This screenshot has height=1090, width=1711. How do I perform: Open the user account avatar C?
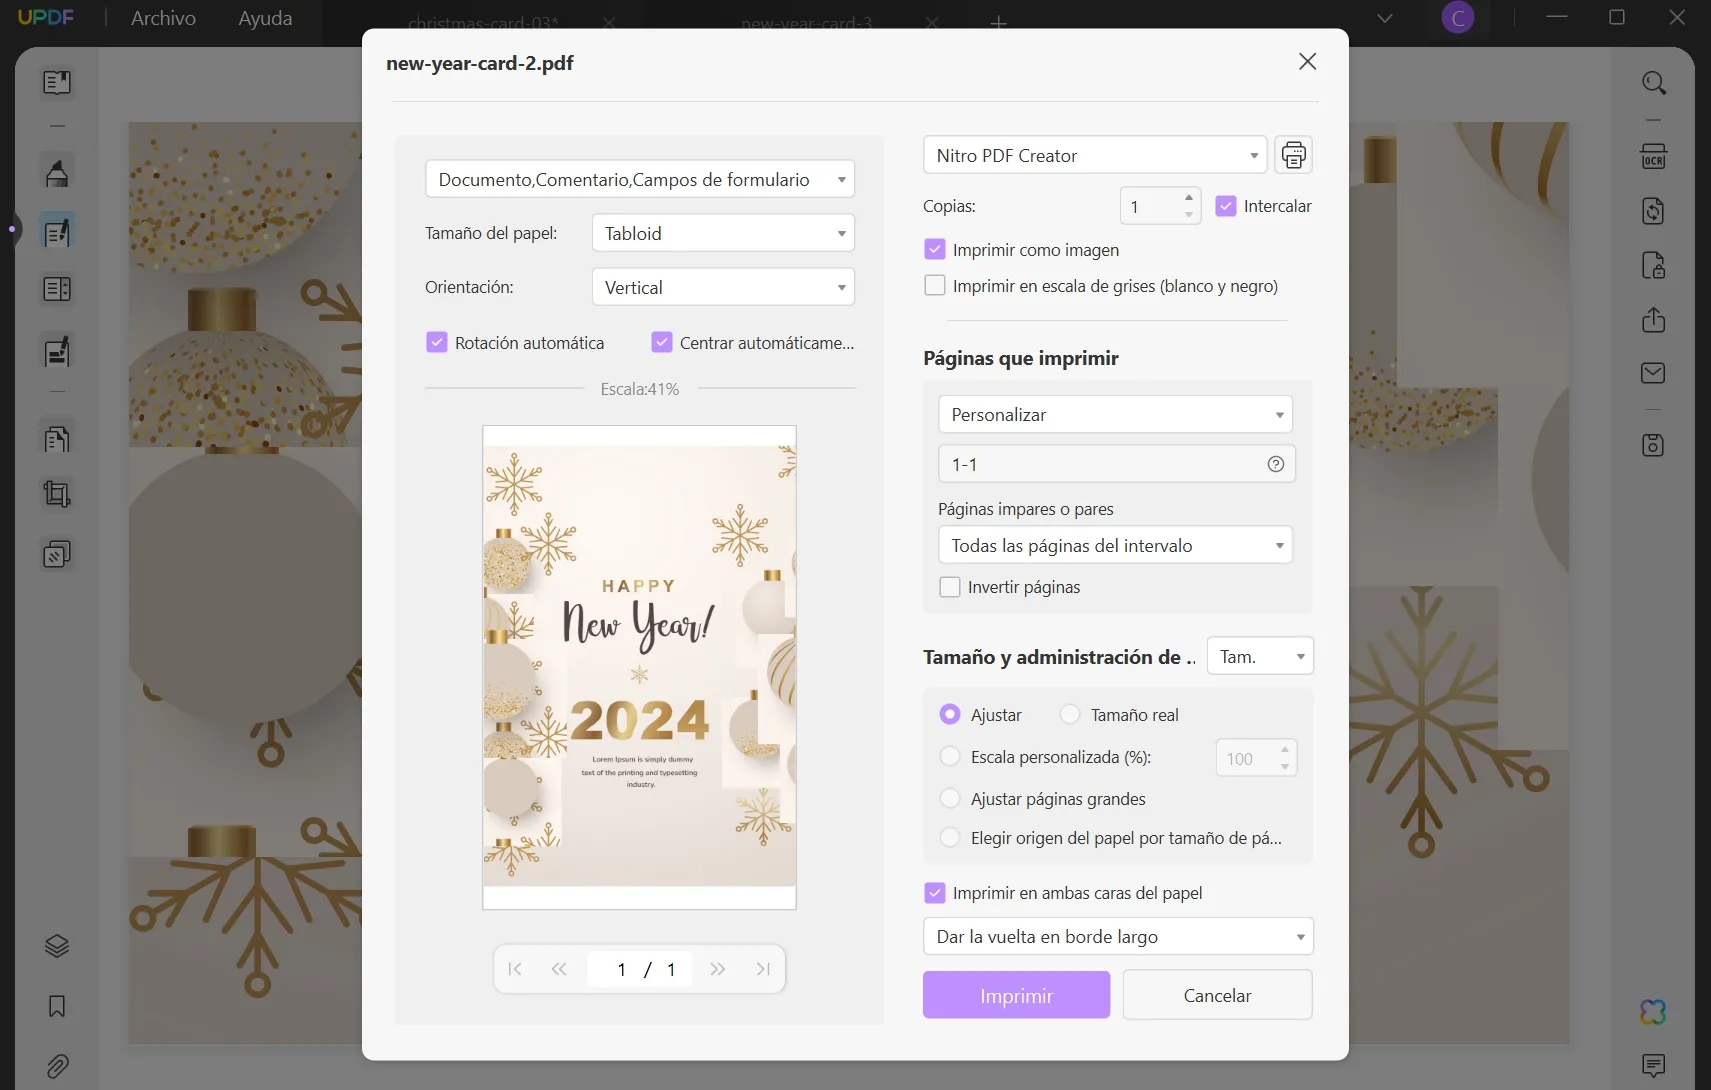point(1458,18)
